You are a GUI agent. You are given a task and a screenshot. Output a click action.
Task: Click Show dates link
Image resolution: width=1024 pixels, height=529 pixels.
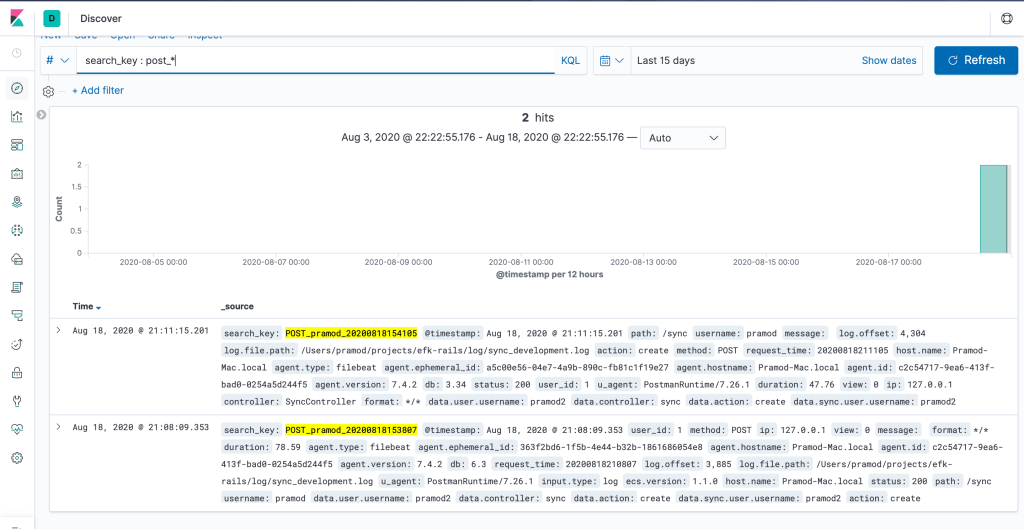(x=888, y=61)
